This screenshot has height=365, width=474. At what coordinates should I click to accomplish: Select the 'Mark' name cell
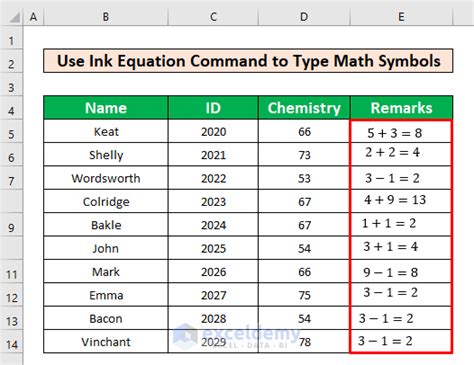click(x=106, y=272)
